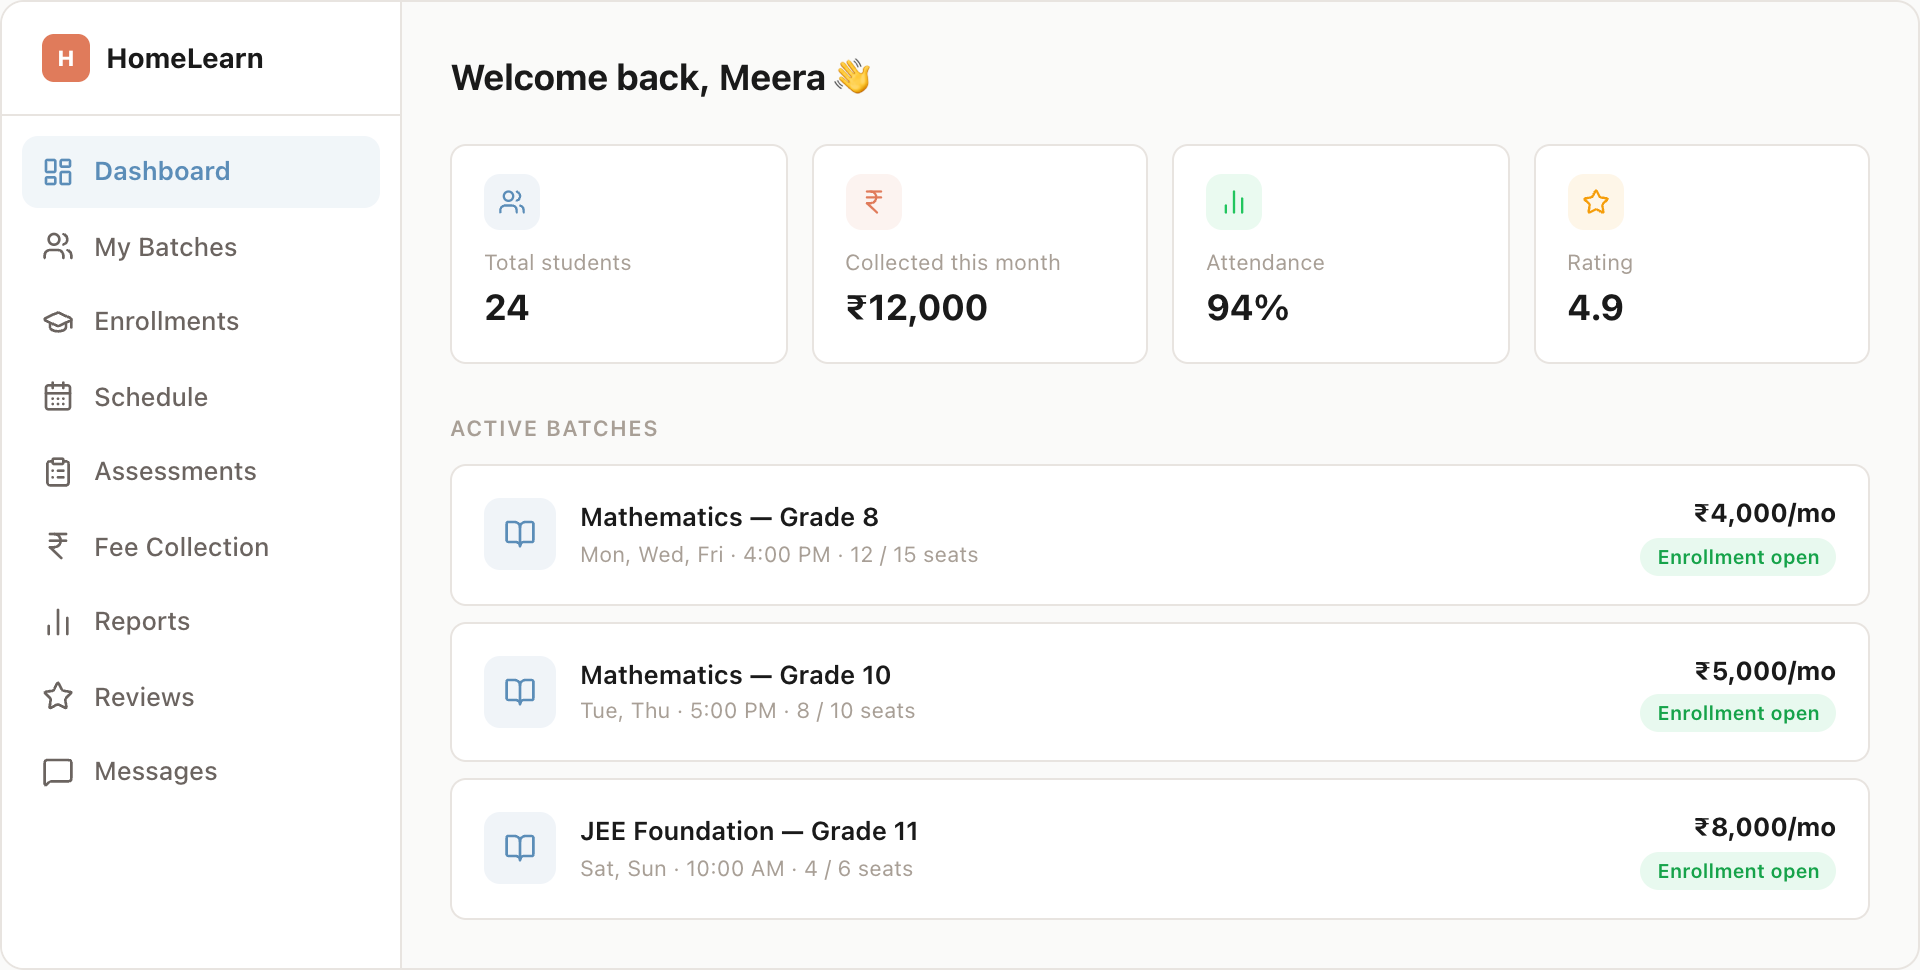This screenshot has height=970, width=1920.
Task: Open the Fee Collection section
Action: 181,546
